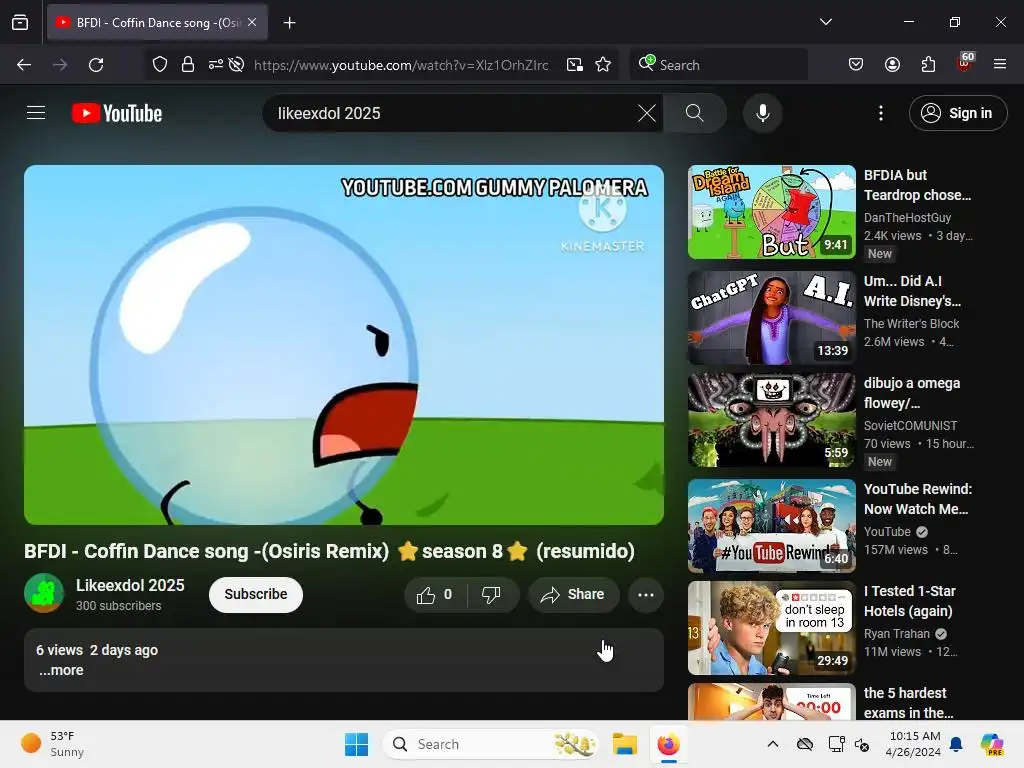Open 1-Star Hotels video thumbnail
Screen dimensions: 1024x768
771,628
